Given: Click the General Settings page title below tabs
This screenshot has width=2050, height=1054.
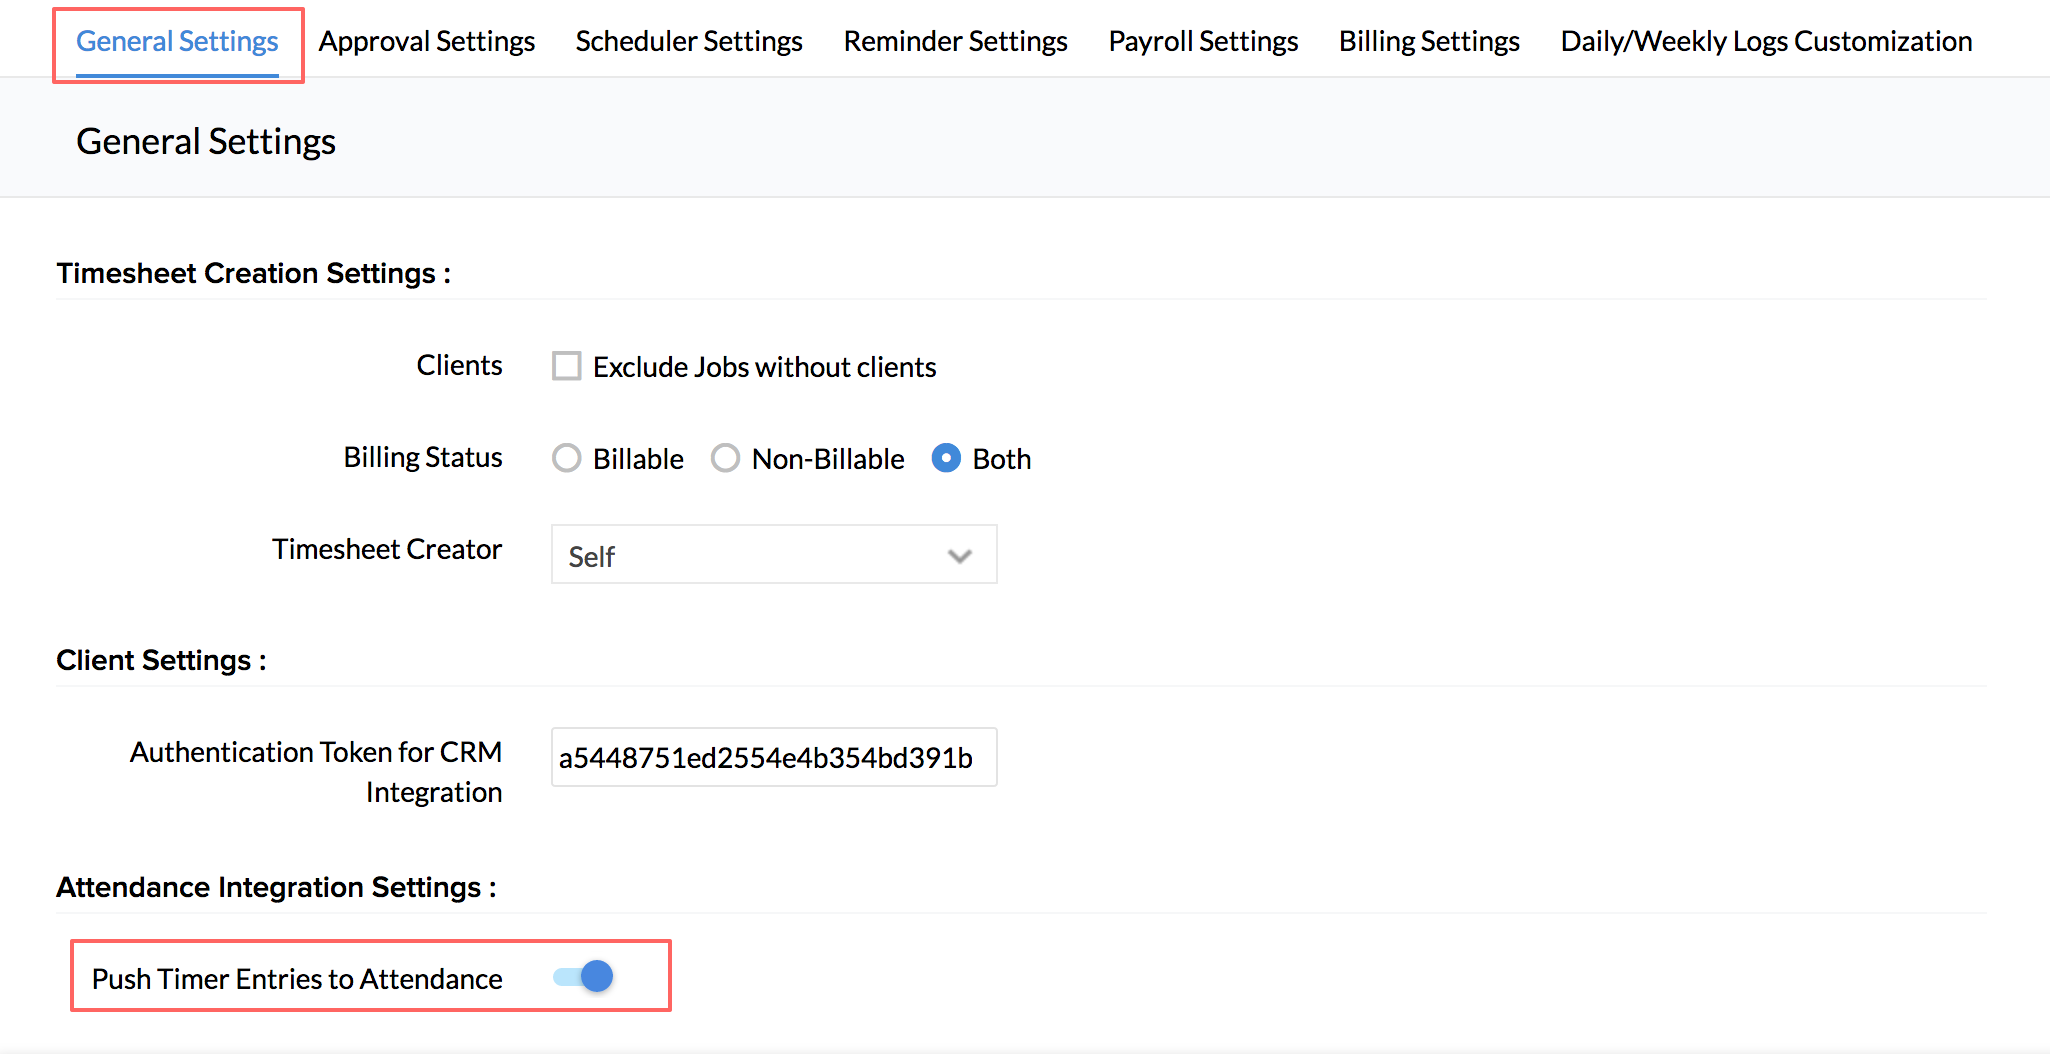Looking at the screenshot, I should (x=206, y=141).
